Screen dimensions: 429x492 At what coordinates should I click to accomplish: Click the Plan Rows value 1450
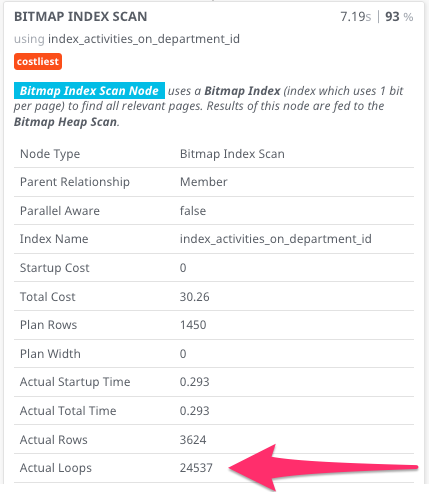click(x=193, y=325)
